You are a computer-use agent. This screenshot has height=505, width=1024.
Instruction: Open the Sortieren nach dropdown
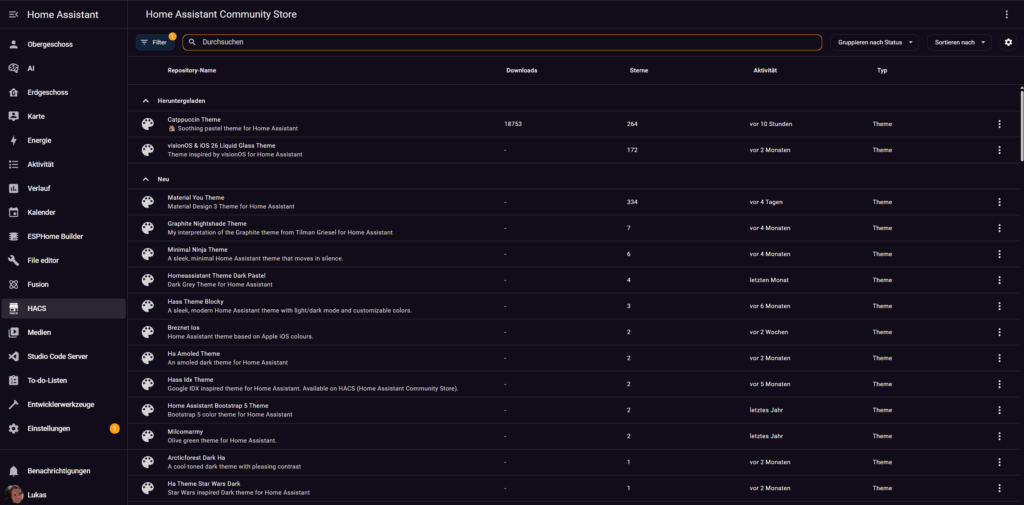point(958,42)
